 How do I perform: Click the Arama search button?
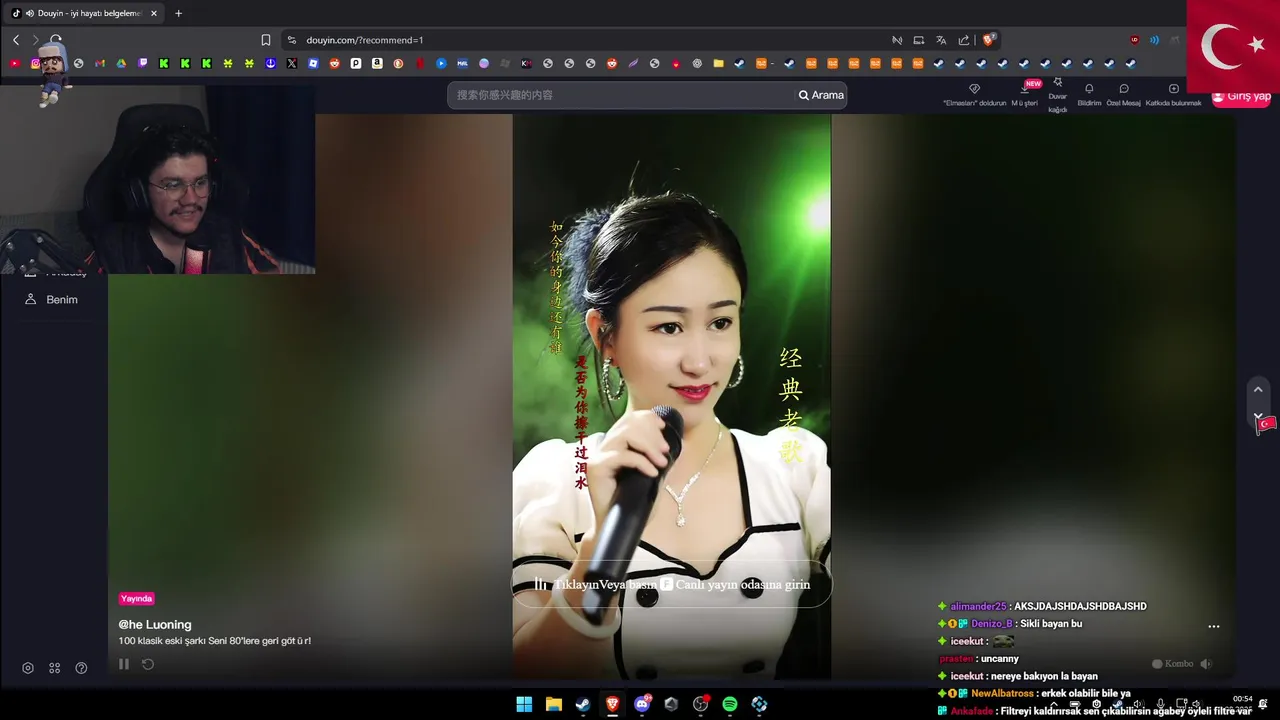click(821, 95)
